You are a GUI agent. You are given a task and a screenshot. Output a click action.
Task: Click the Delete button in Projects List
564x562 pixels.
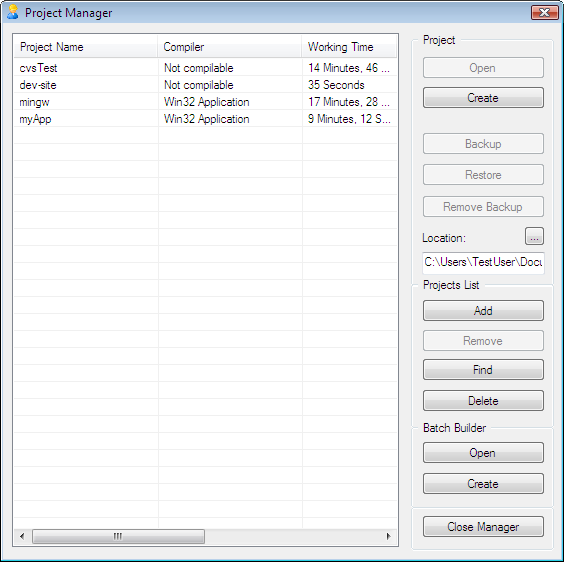(483, 400)
